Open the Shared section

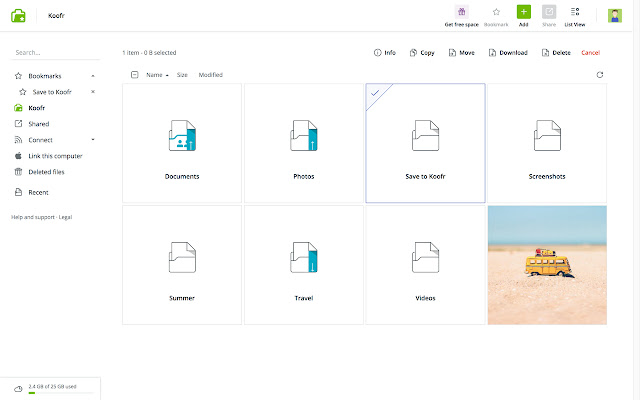point(39,124)
